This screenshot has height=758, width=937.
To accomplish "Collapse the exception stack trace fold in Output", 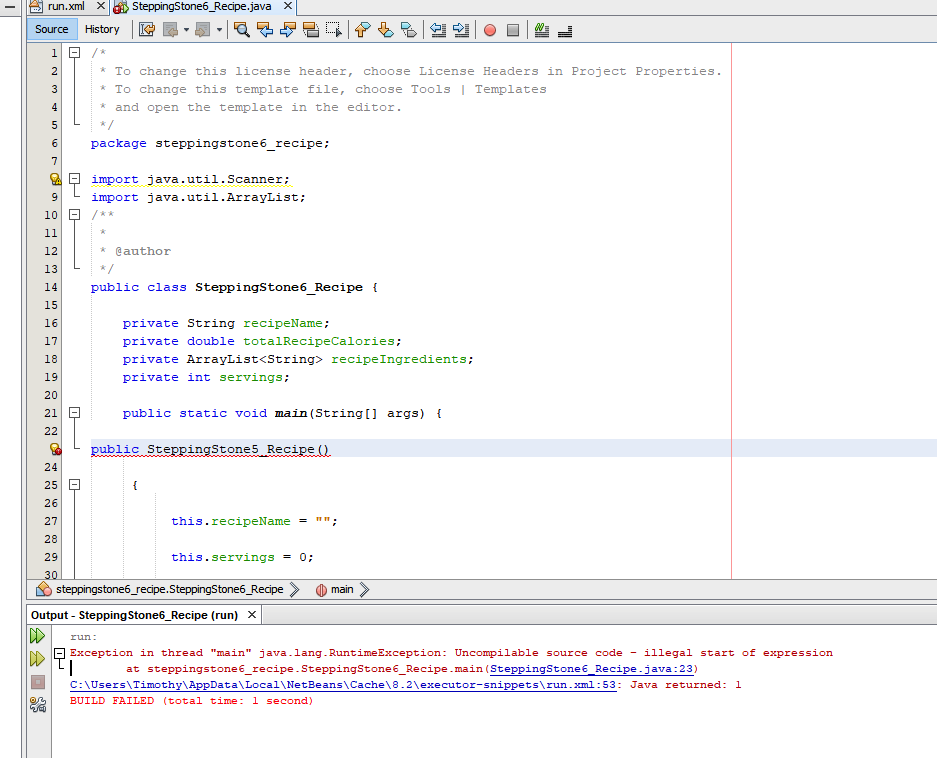I will point(59,653).
